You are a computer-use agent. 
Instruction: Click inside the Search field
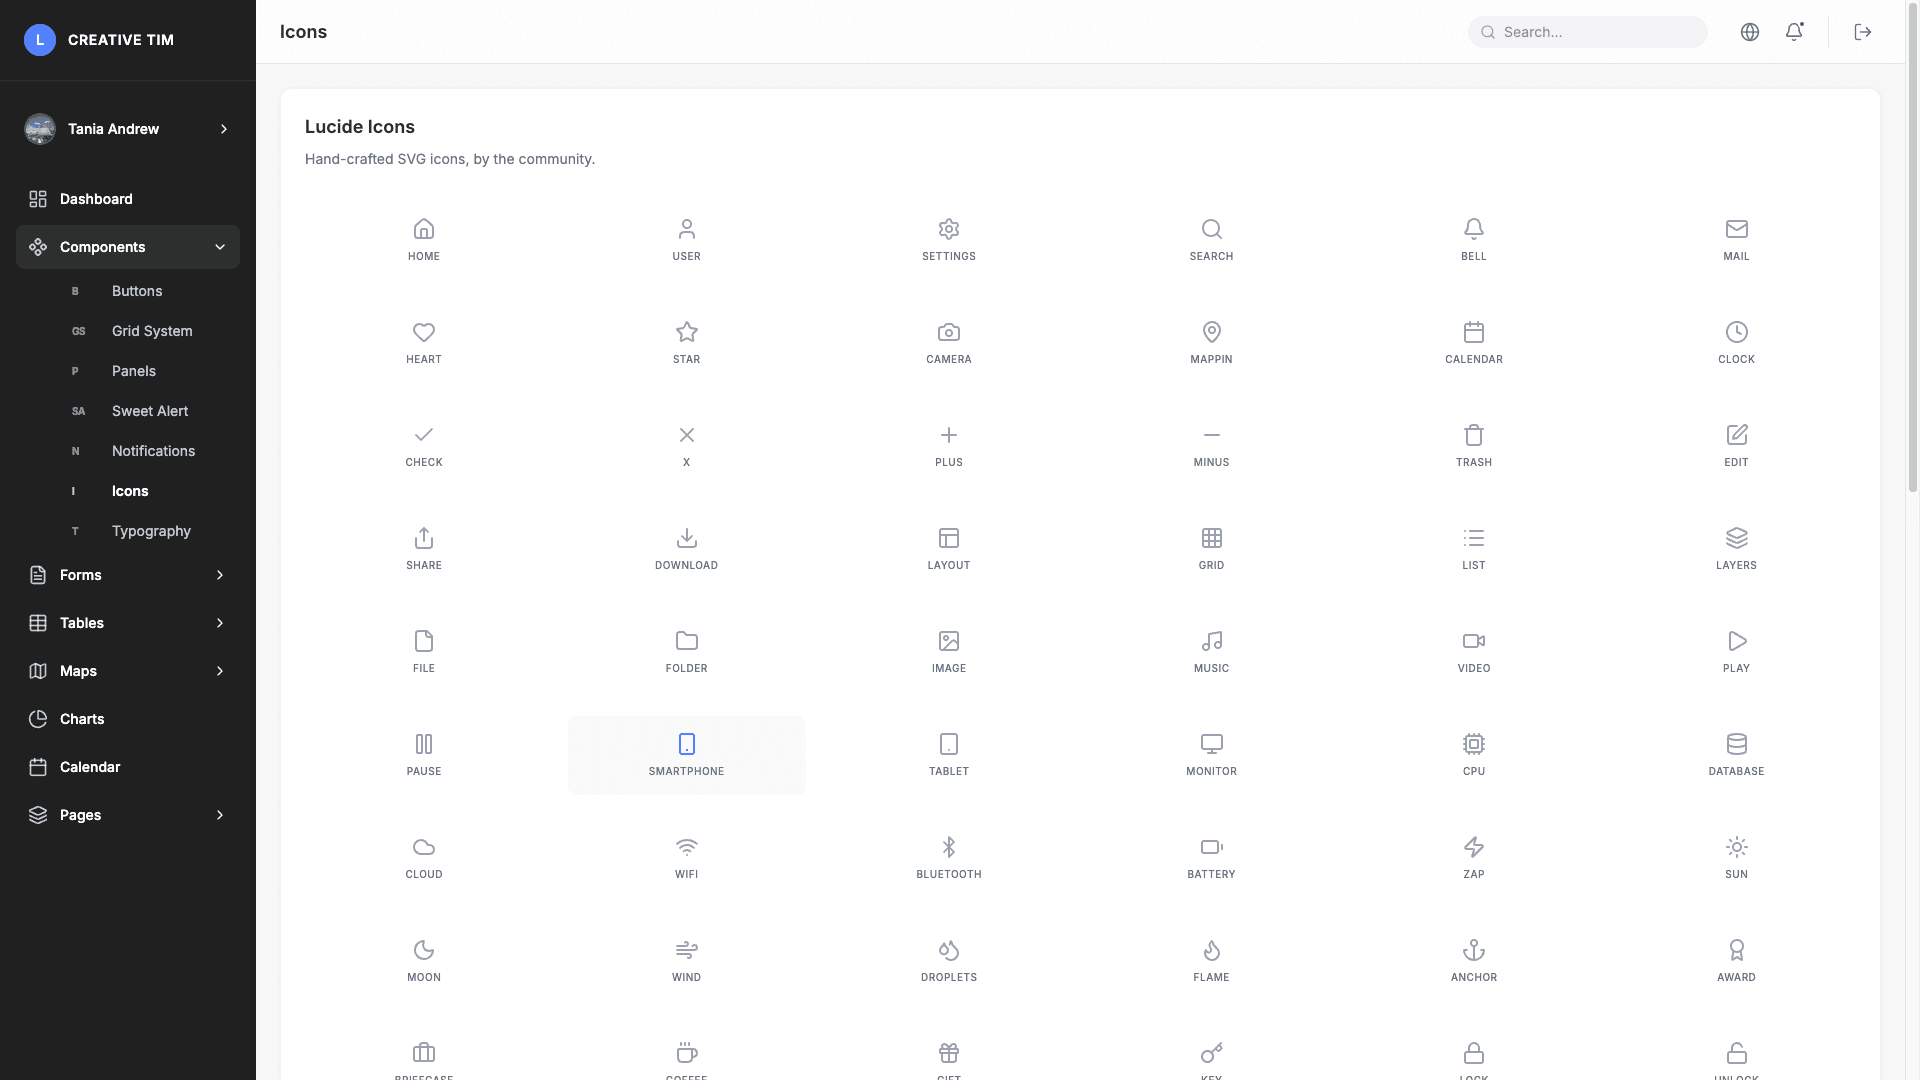(x=1587, y=31)
